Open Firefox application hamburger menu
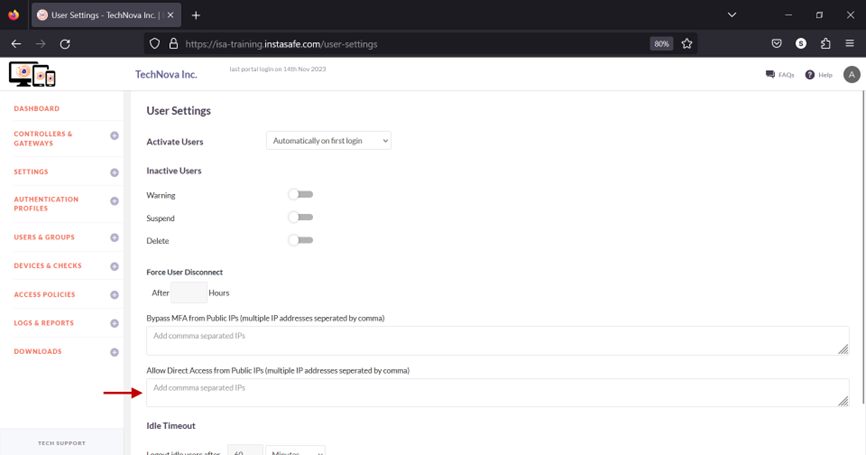 pos(849,44)
